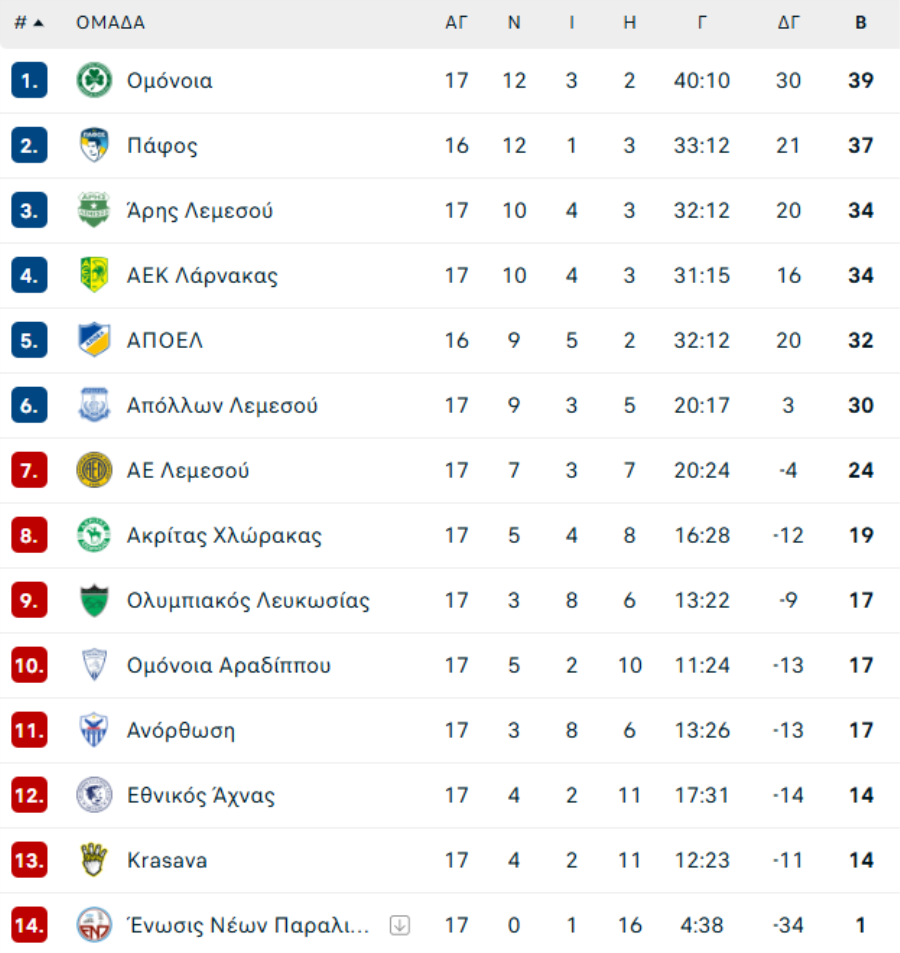900x953 pixels.
Task: Click the Άρης Λεμεσού green crest
Action: [94, 210]
